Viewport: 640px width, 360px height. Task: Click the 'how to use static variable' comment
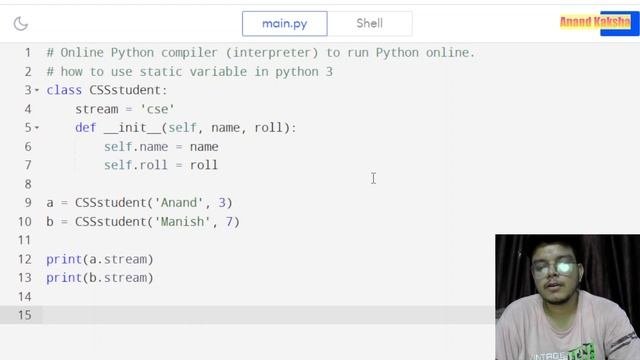[x=189, y=71]
